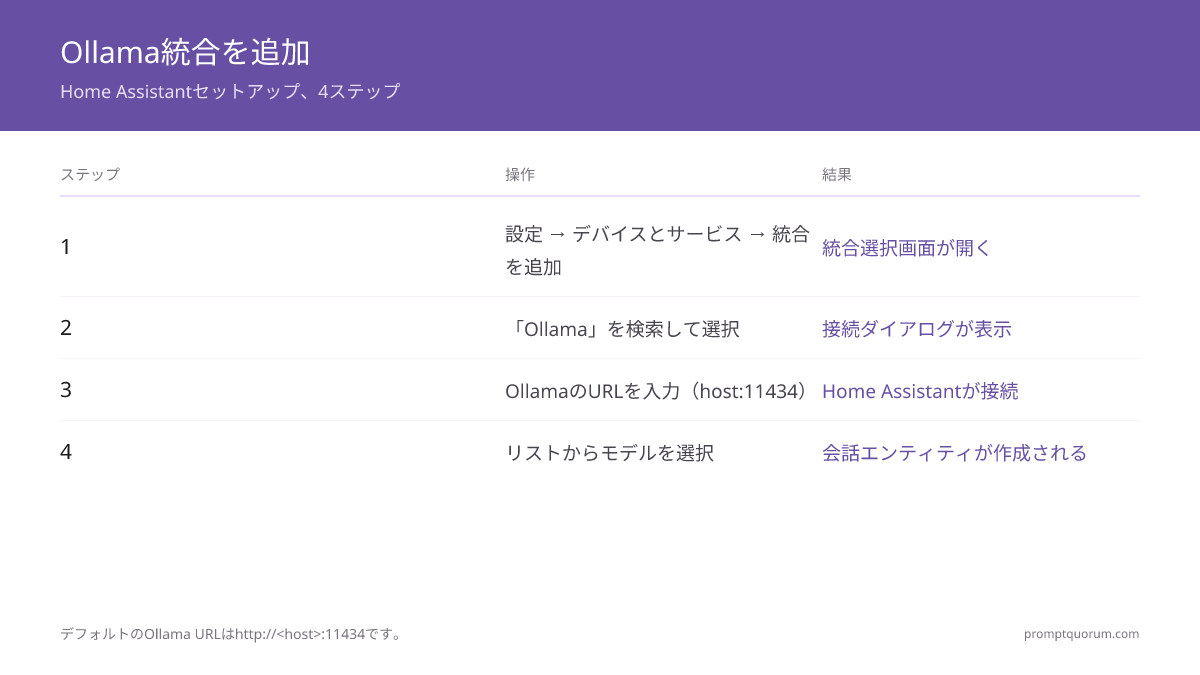The width and height of the screenshot is (1200, 675).
Task: Click the column header '結果'
Action: (837, 174)
